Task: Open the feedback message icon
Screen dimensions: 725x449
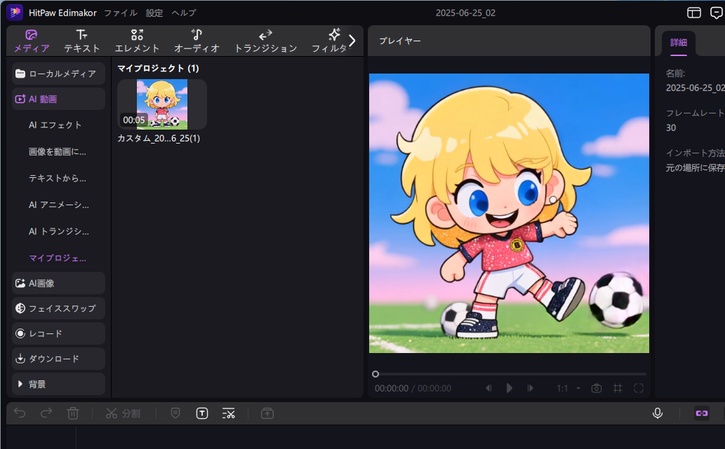Action: [x=717, y=12]
